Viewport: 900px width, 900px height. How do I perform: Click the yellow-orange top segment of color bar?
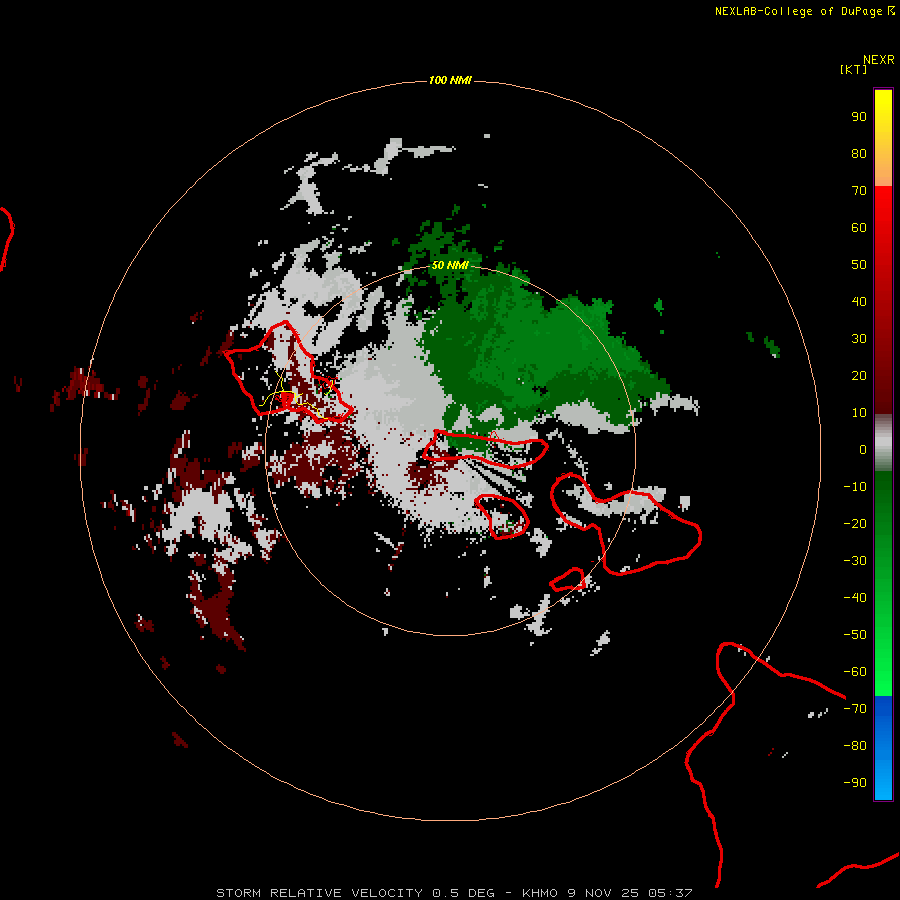coord(883,138)
